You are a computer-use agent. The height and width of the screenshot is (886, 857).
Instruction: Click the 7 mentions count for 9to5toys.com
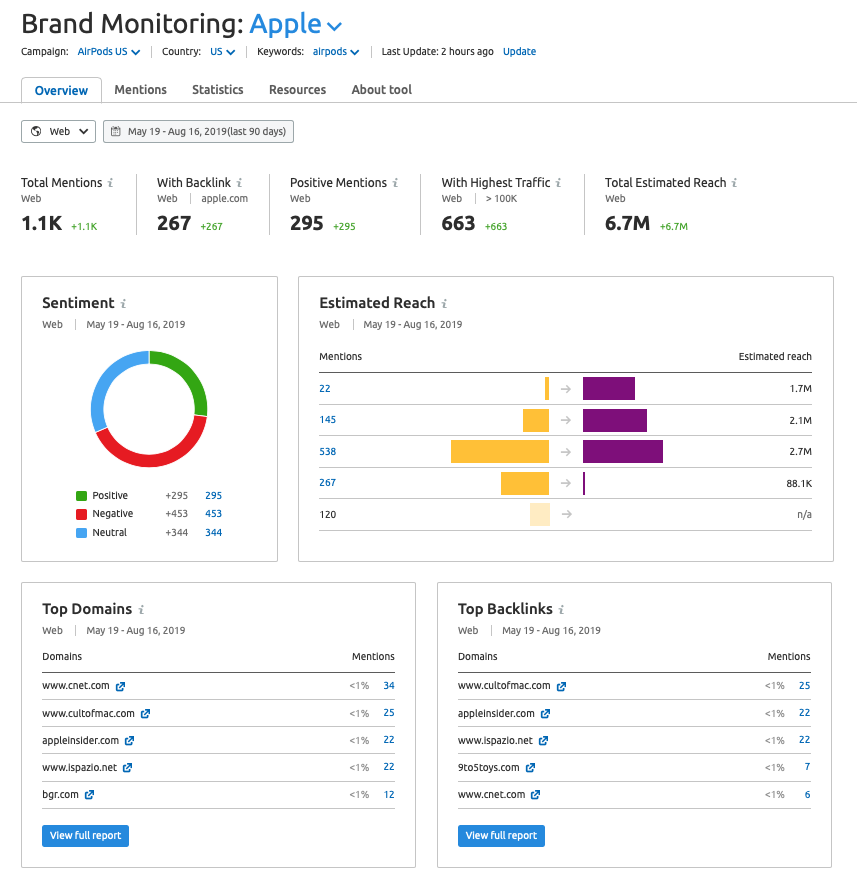click(x=807, y=767)
